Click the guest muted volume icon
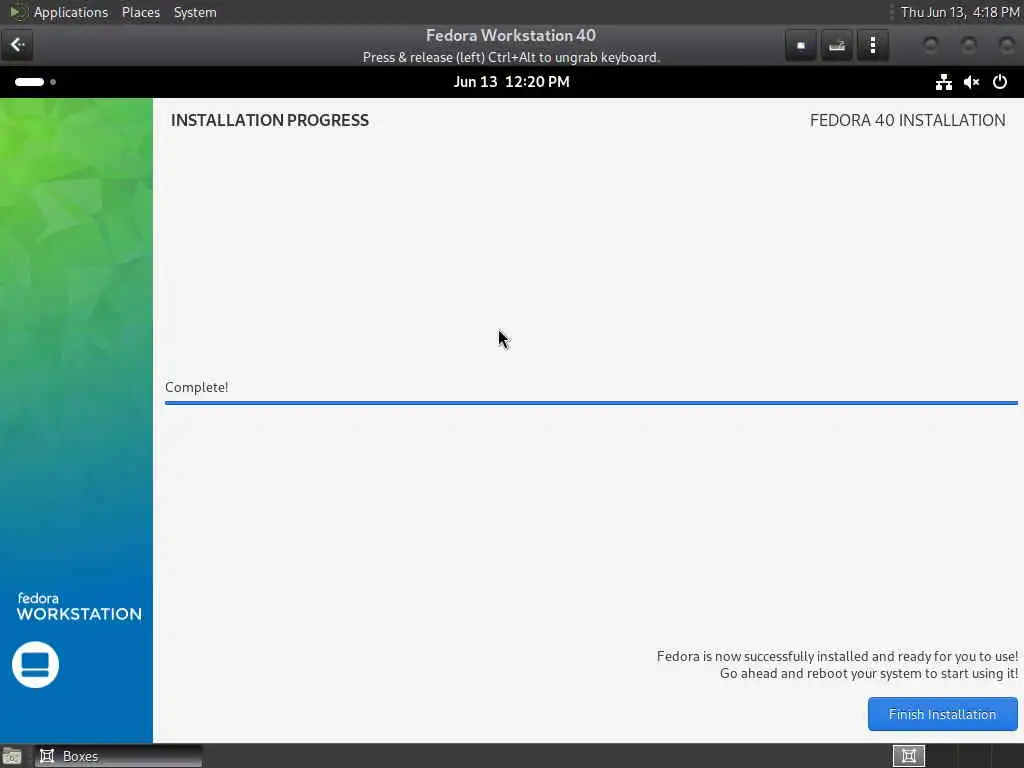This screenshot has height=768, width=1024. tap(972, 82)
